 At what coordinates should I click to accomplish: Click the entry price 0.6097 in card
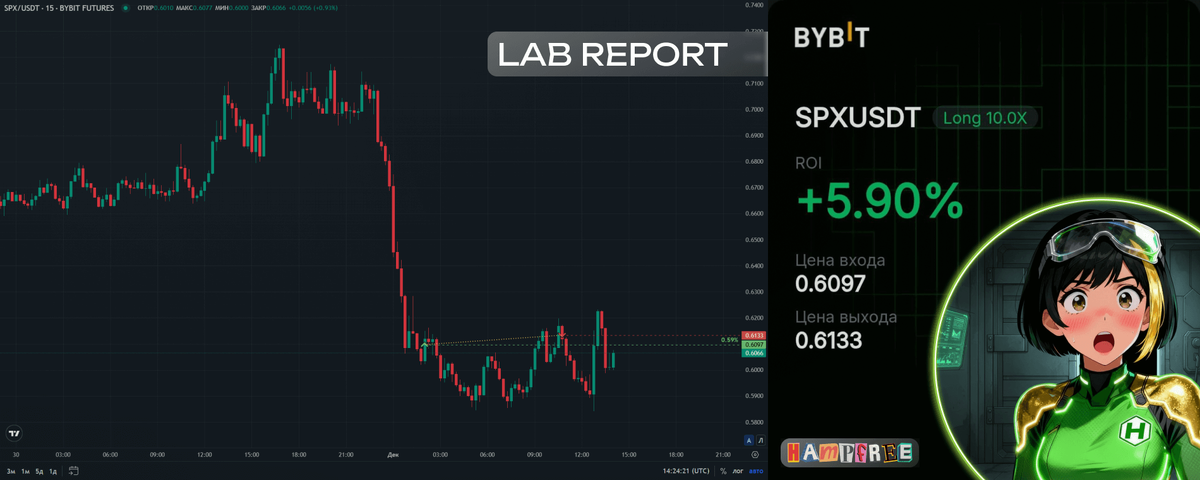[830, 284]
